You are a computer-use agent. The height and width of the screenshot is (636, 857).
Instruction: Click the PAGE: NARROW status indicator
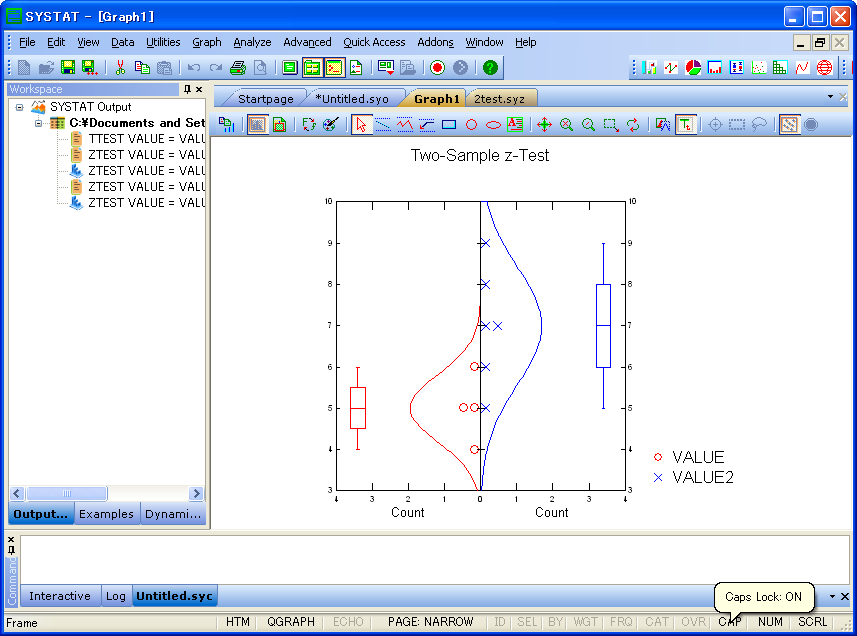pyautogui.click(x=430, y=622)
